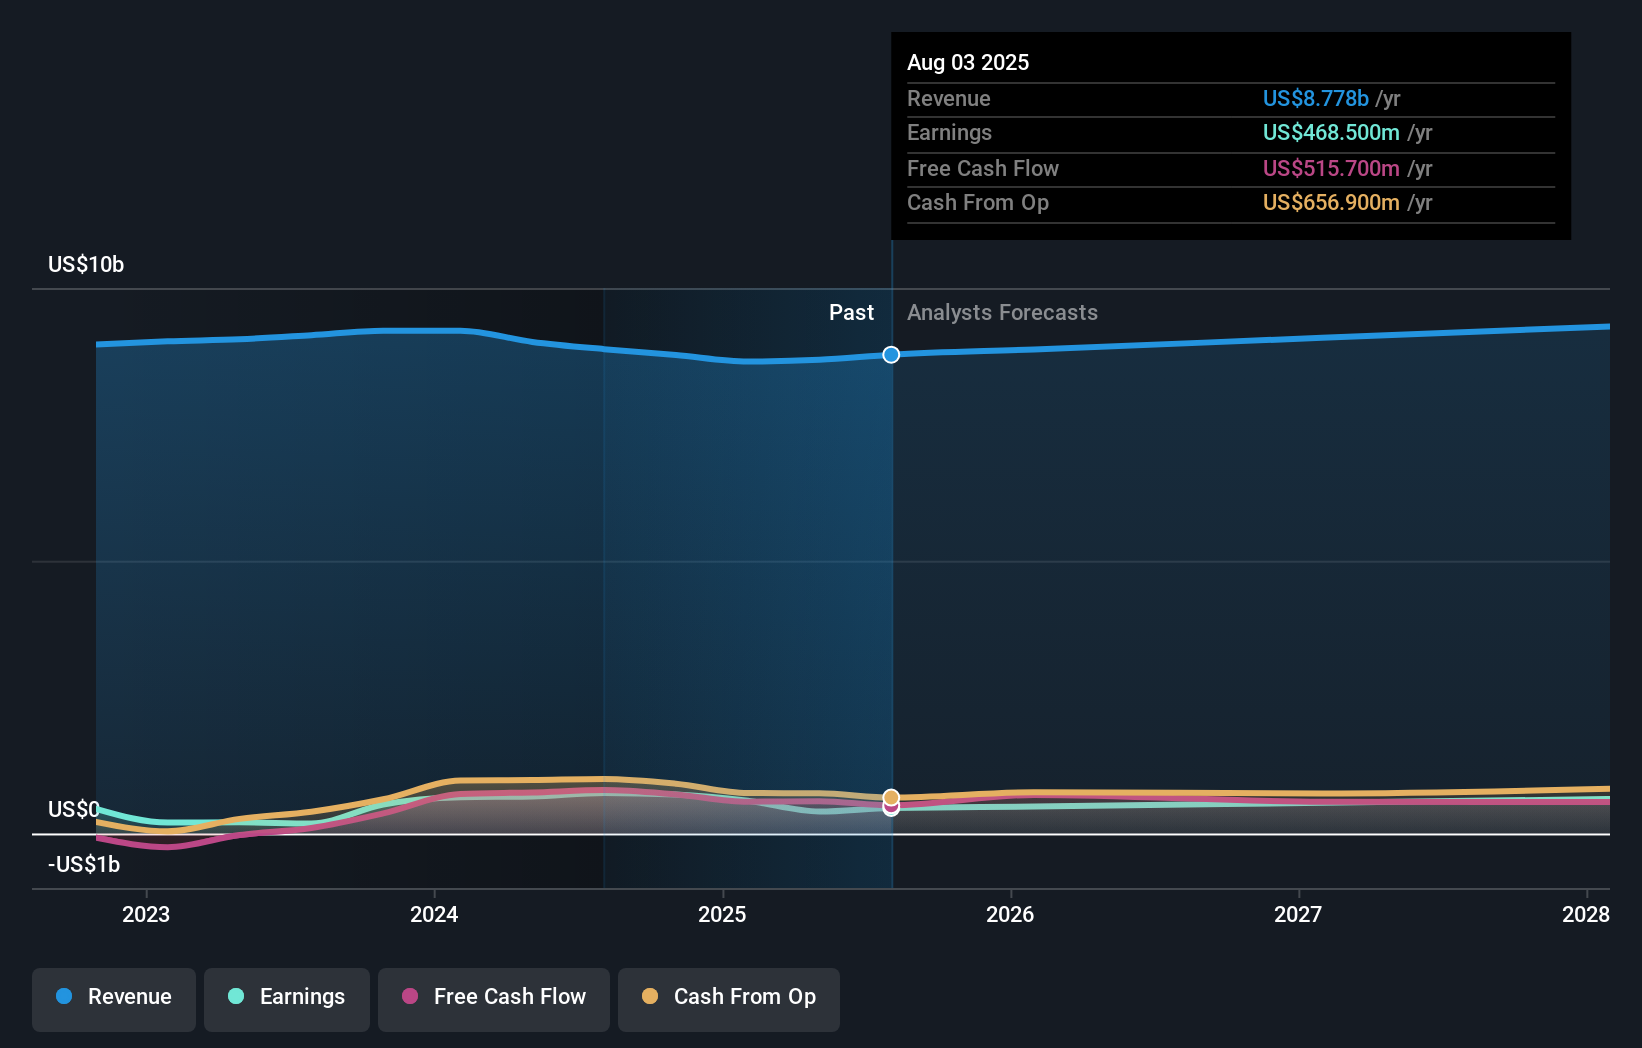Click the orange Cash From Op legend dot
The height and width of the screenshot is (1048, 1642).
(x=650, y=996)
